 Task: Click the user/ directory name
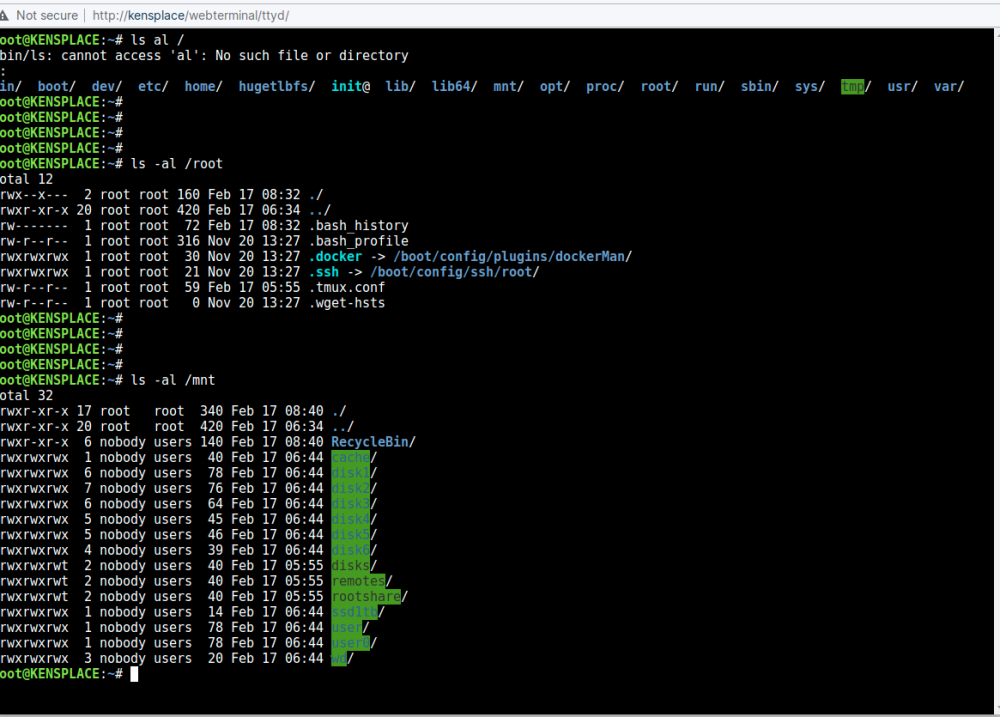pyautogui.click(x=351, y=628)
